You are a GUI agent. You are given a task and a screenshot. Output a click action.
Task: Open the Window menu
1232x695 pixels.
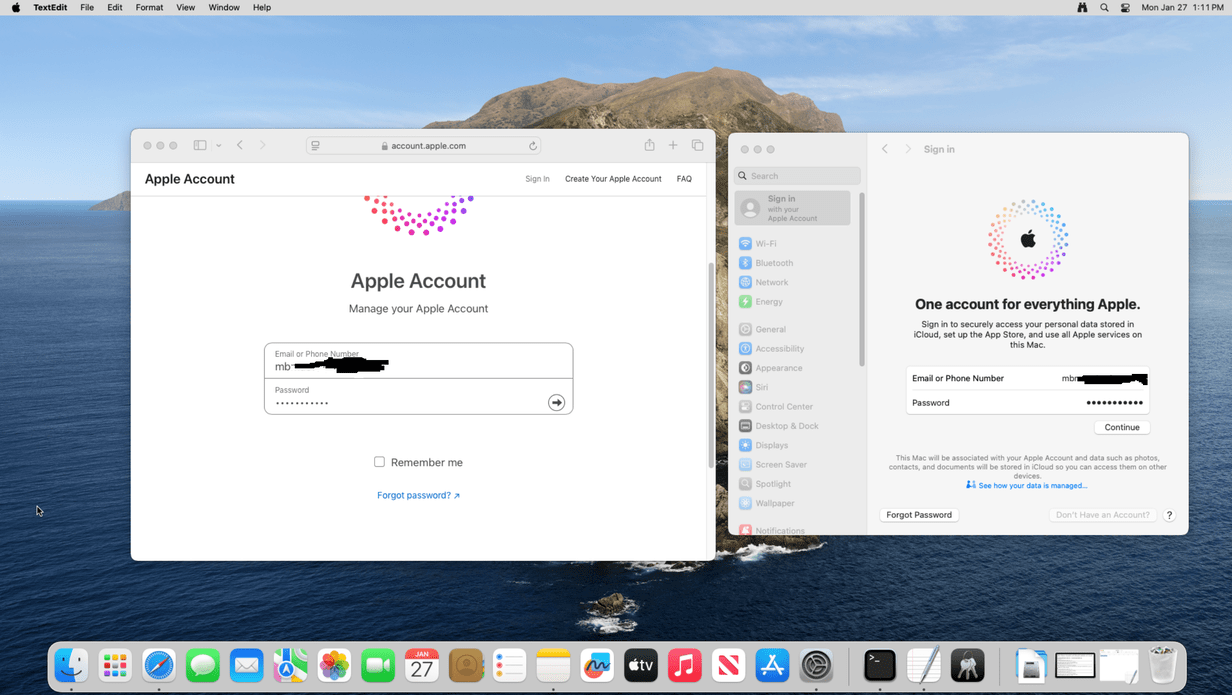click(x=224, y=7)
